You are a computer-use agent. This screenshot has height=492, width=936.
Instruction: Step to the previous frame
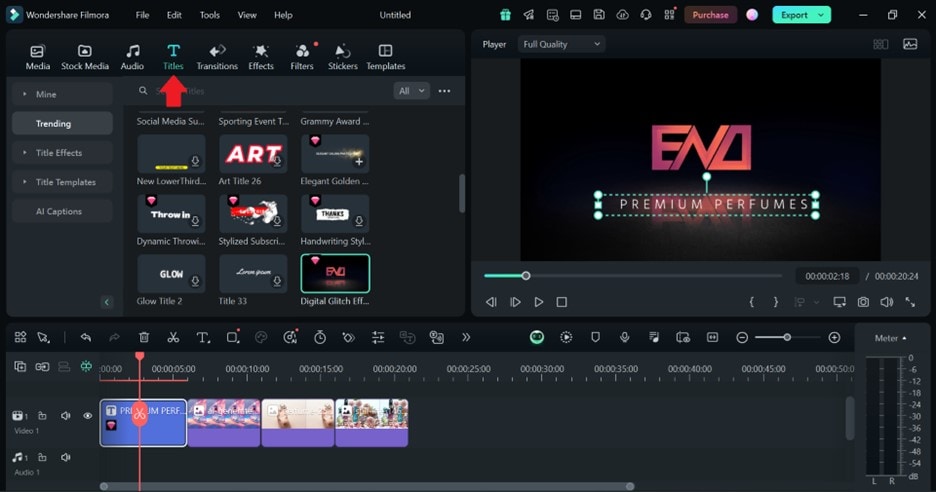(491, 302)
